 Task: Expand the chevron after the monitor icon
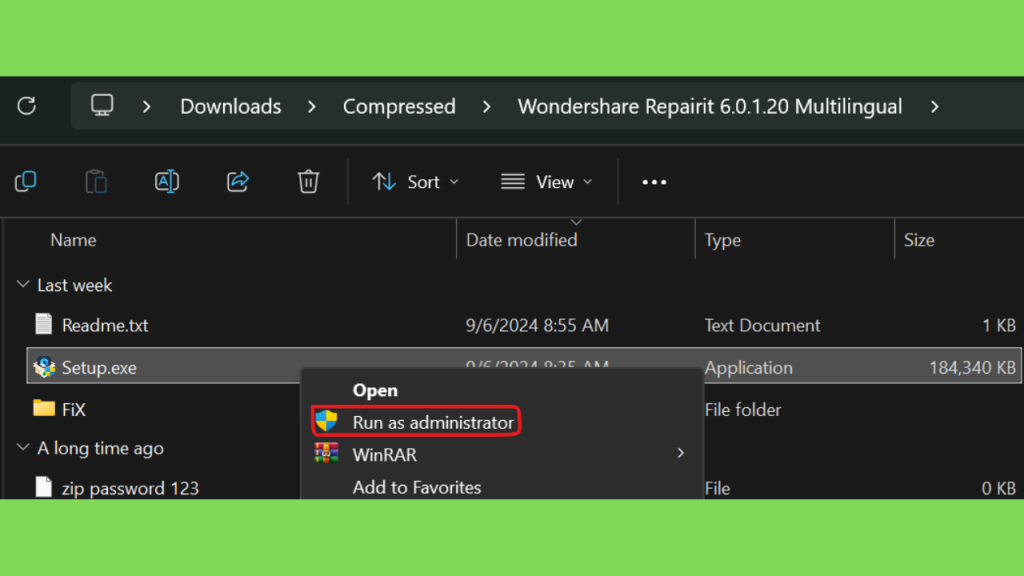coord(146,106)
